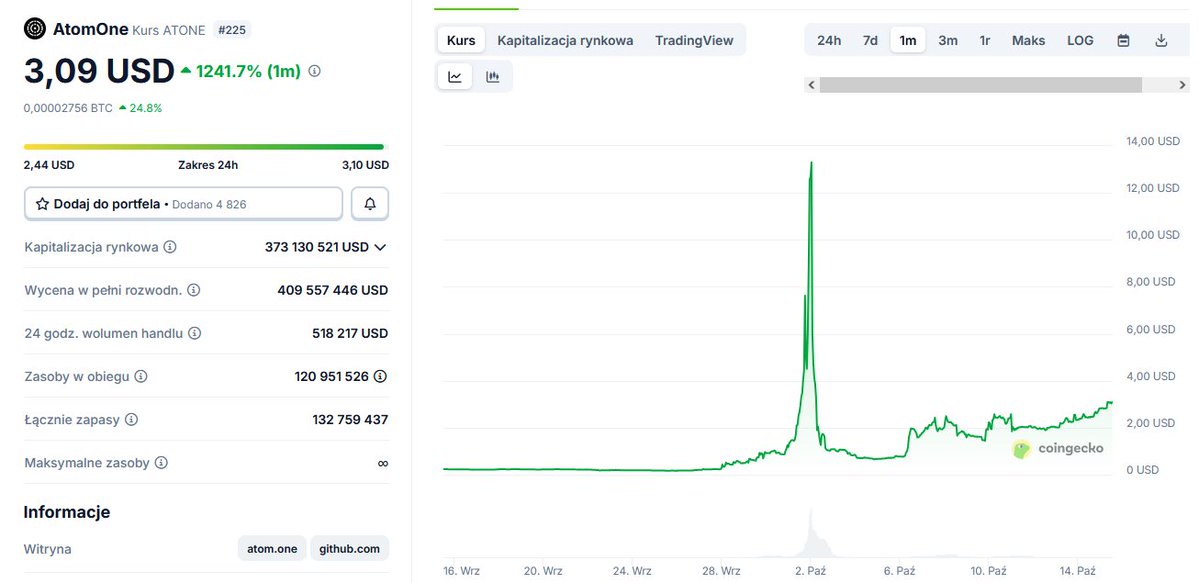Show info for Łącznie zapasy

[132, 419]
